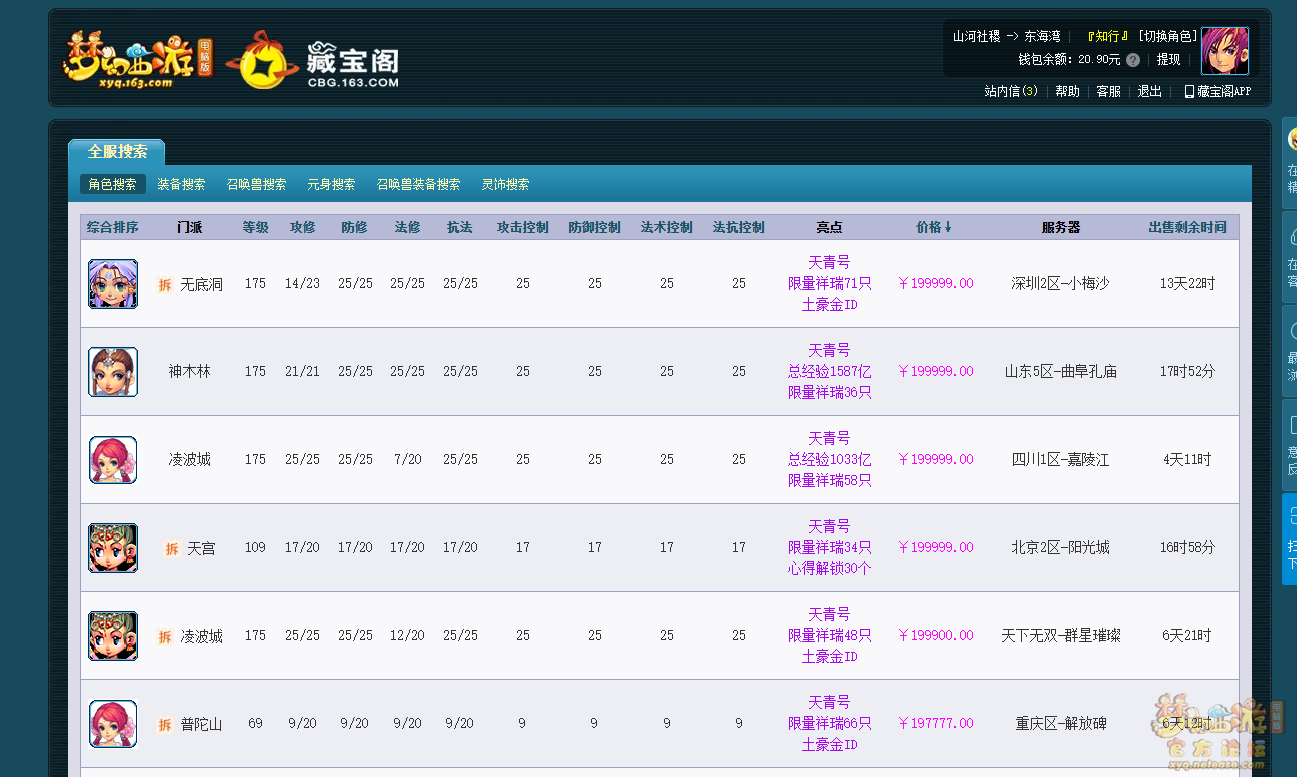Open the 灵饰搜索 tab
The image size is (1297, 777).
pos(505,185)
